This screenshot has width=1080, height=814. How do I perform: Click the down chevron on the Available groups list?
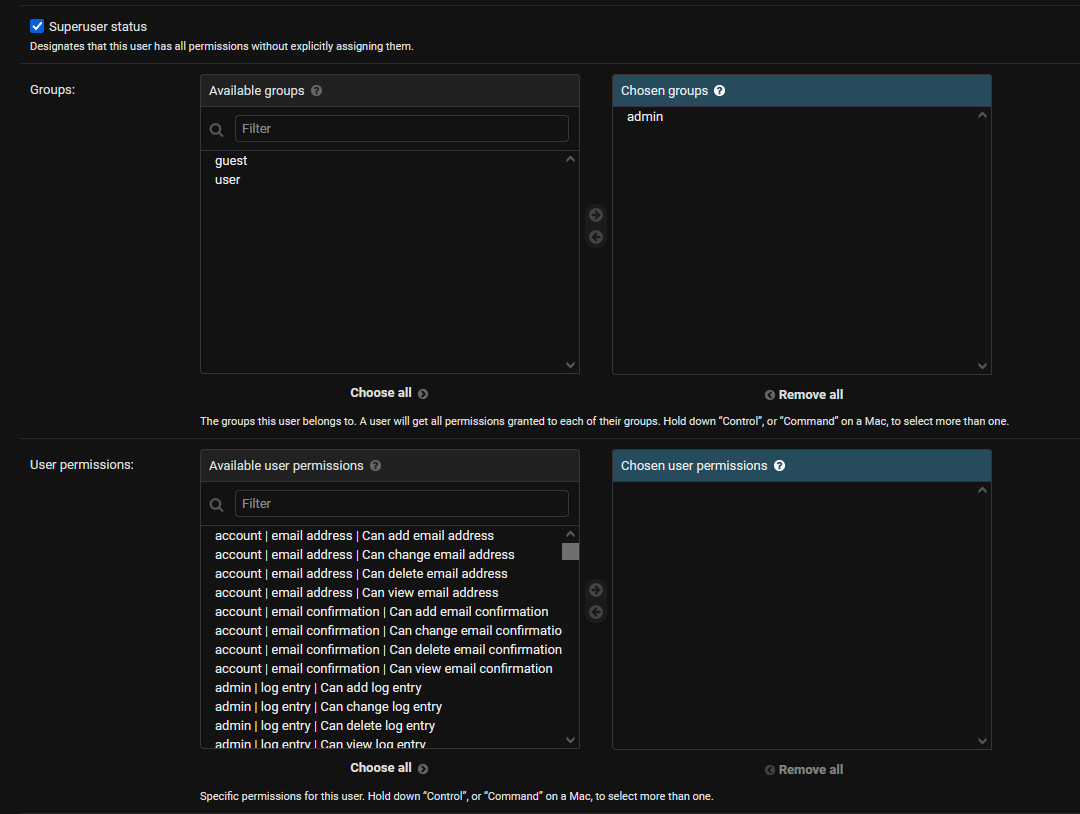coord(570,364)
